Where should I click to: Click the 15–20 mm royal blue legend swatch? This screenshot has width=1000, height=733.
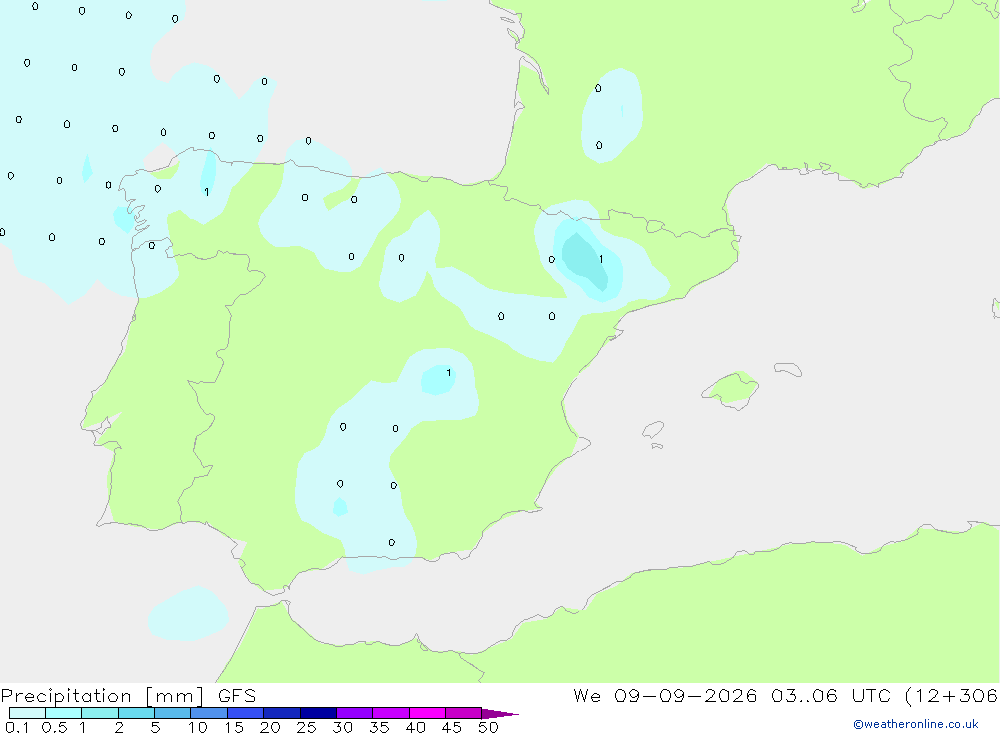[x=245, y=713]
